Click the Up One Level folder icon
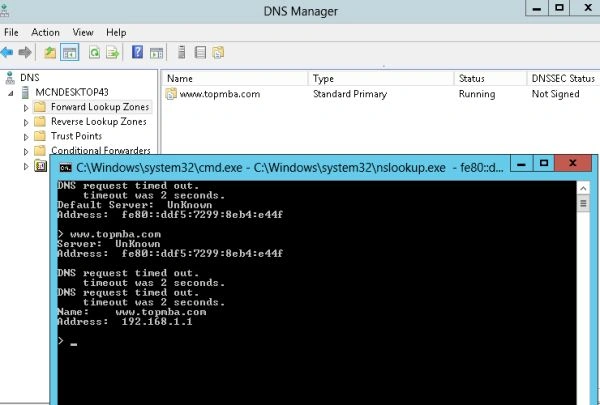 [x=50, y=52]
